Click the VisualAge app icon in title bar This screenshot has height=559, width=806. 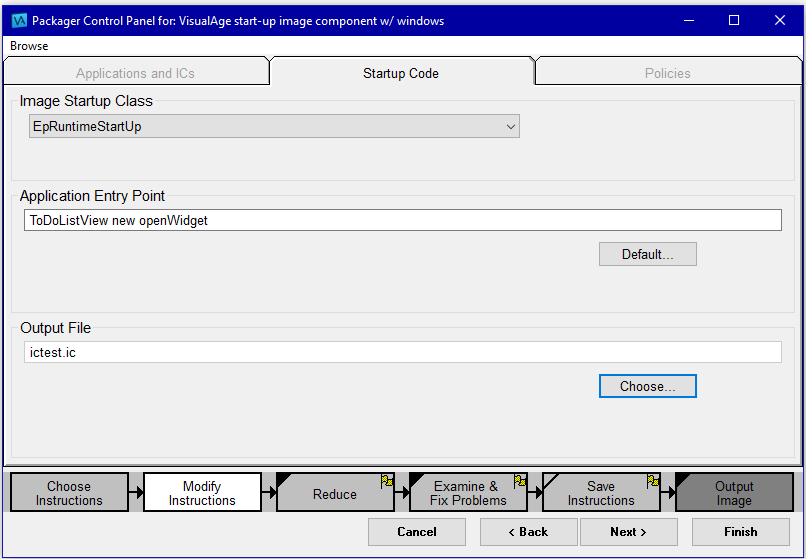[x=18, y=20]
